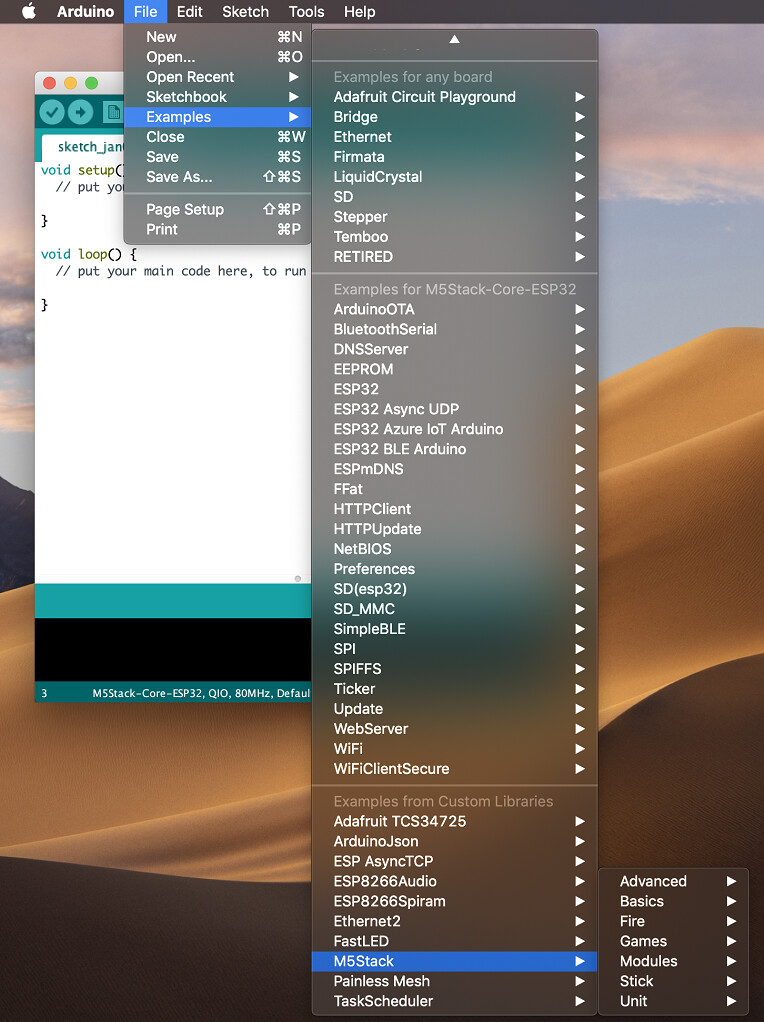Open the ESPmDNS examples submenu

click(x=455, y=469)
